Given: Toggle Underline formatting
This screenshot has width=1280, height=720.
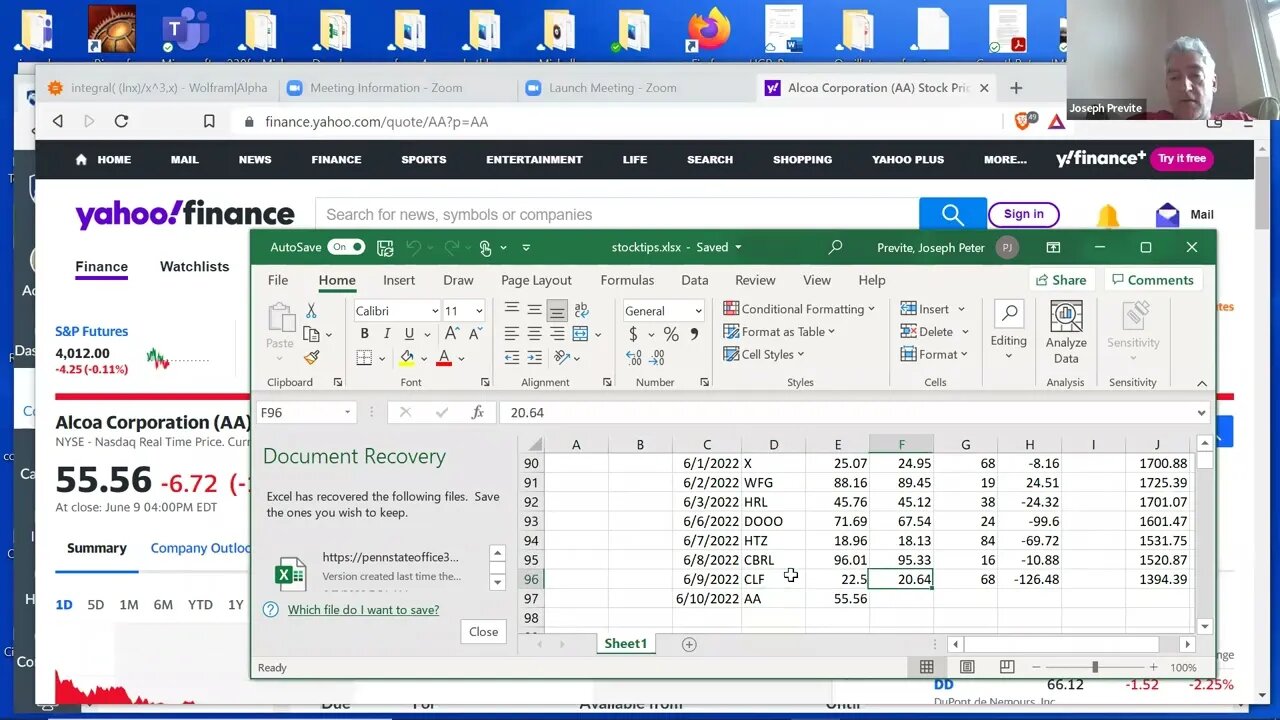Looking at the screenshot, I should 409,334.
